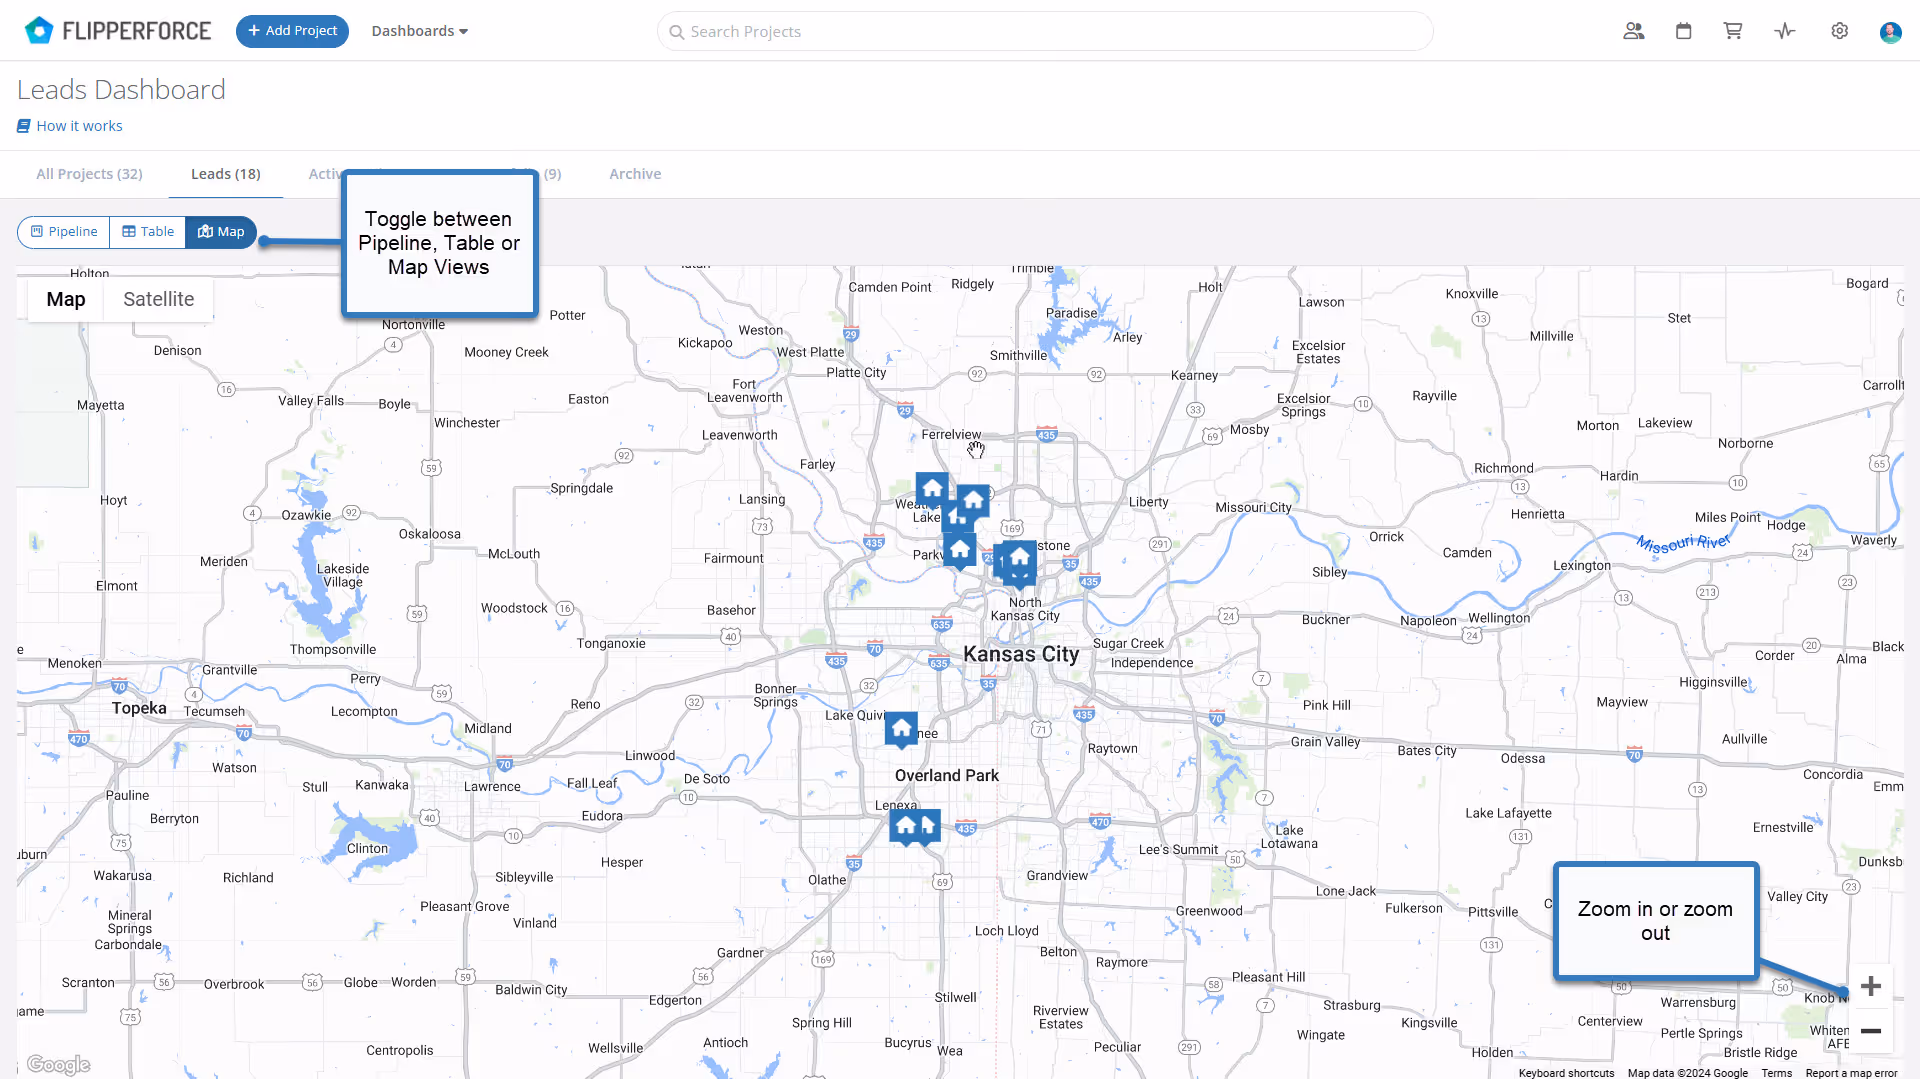Viewport: 1920px width, 1079px height.
Task: Click the house marker near Parkville
Action: (x=960, y=551)
